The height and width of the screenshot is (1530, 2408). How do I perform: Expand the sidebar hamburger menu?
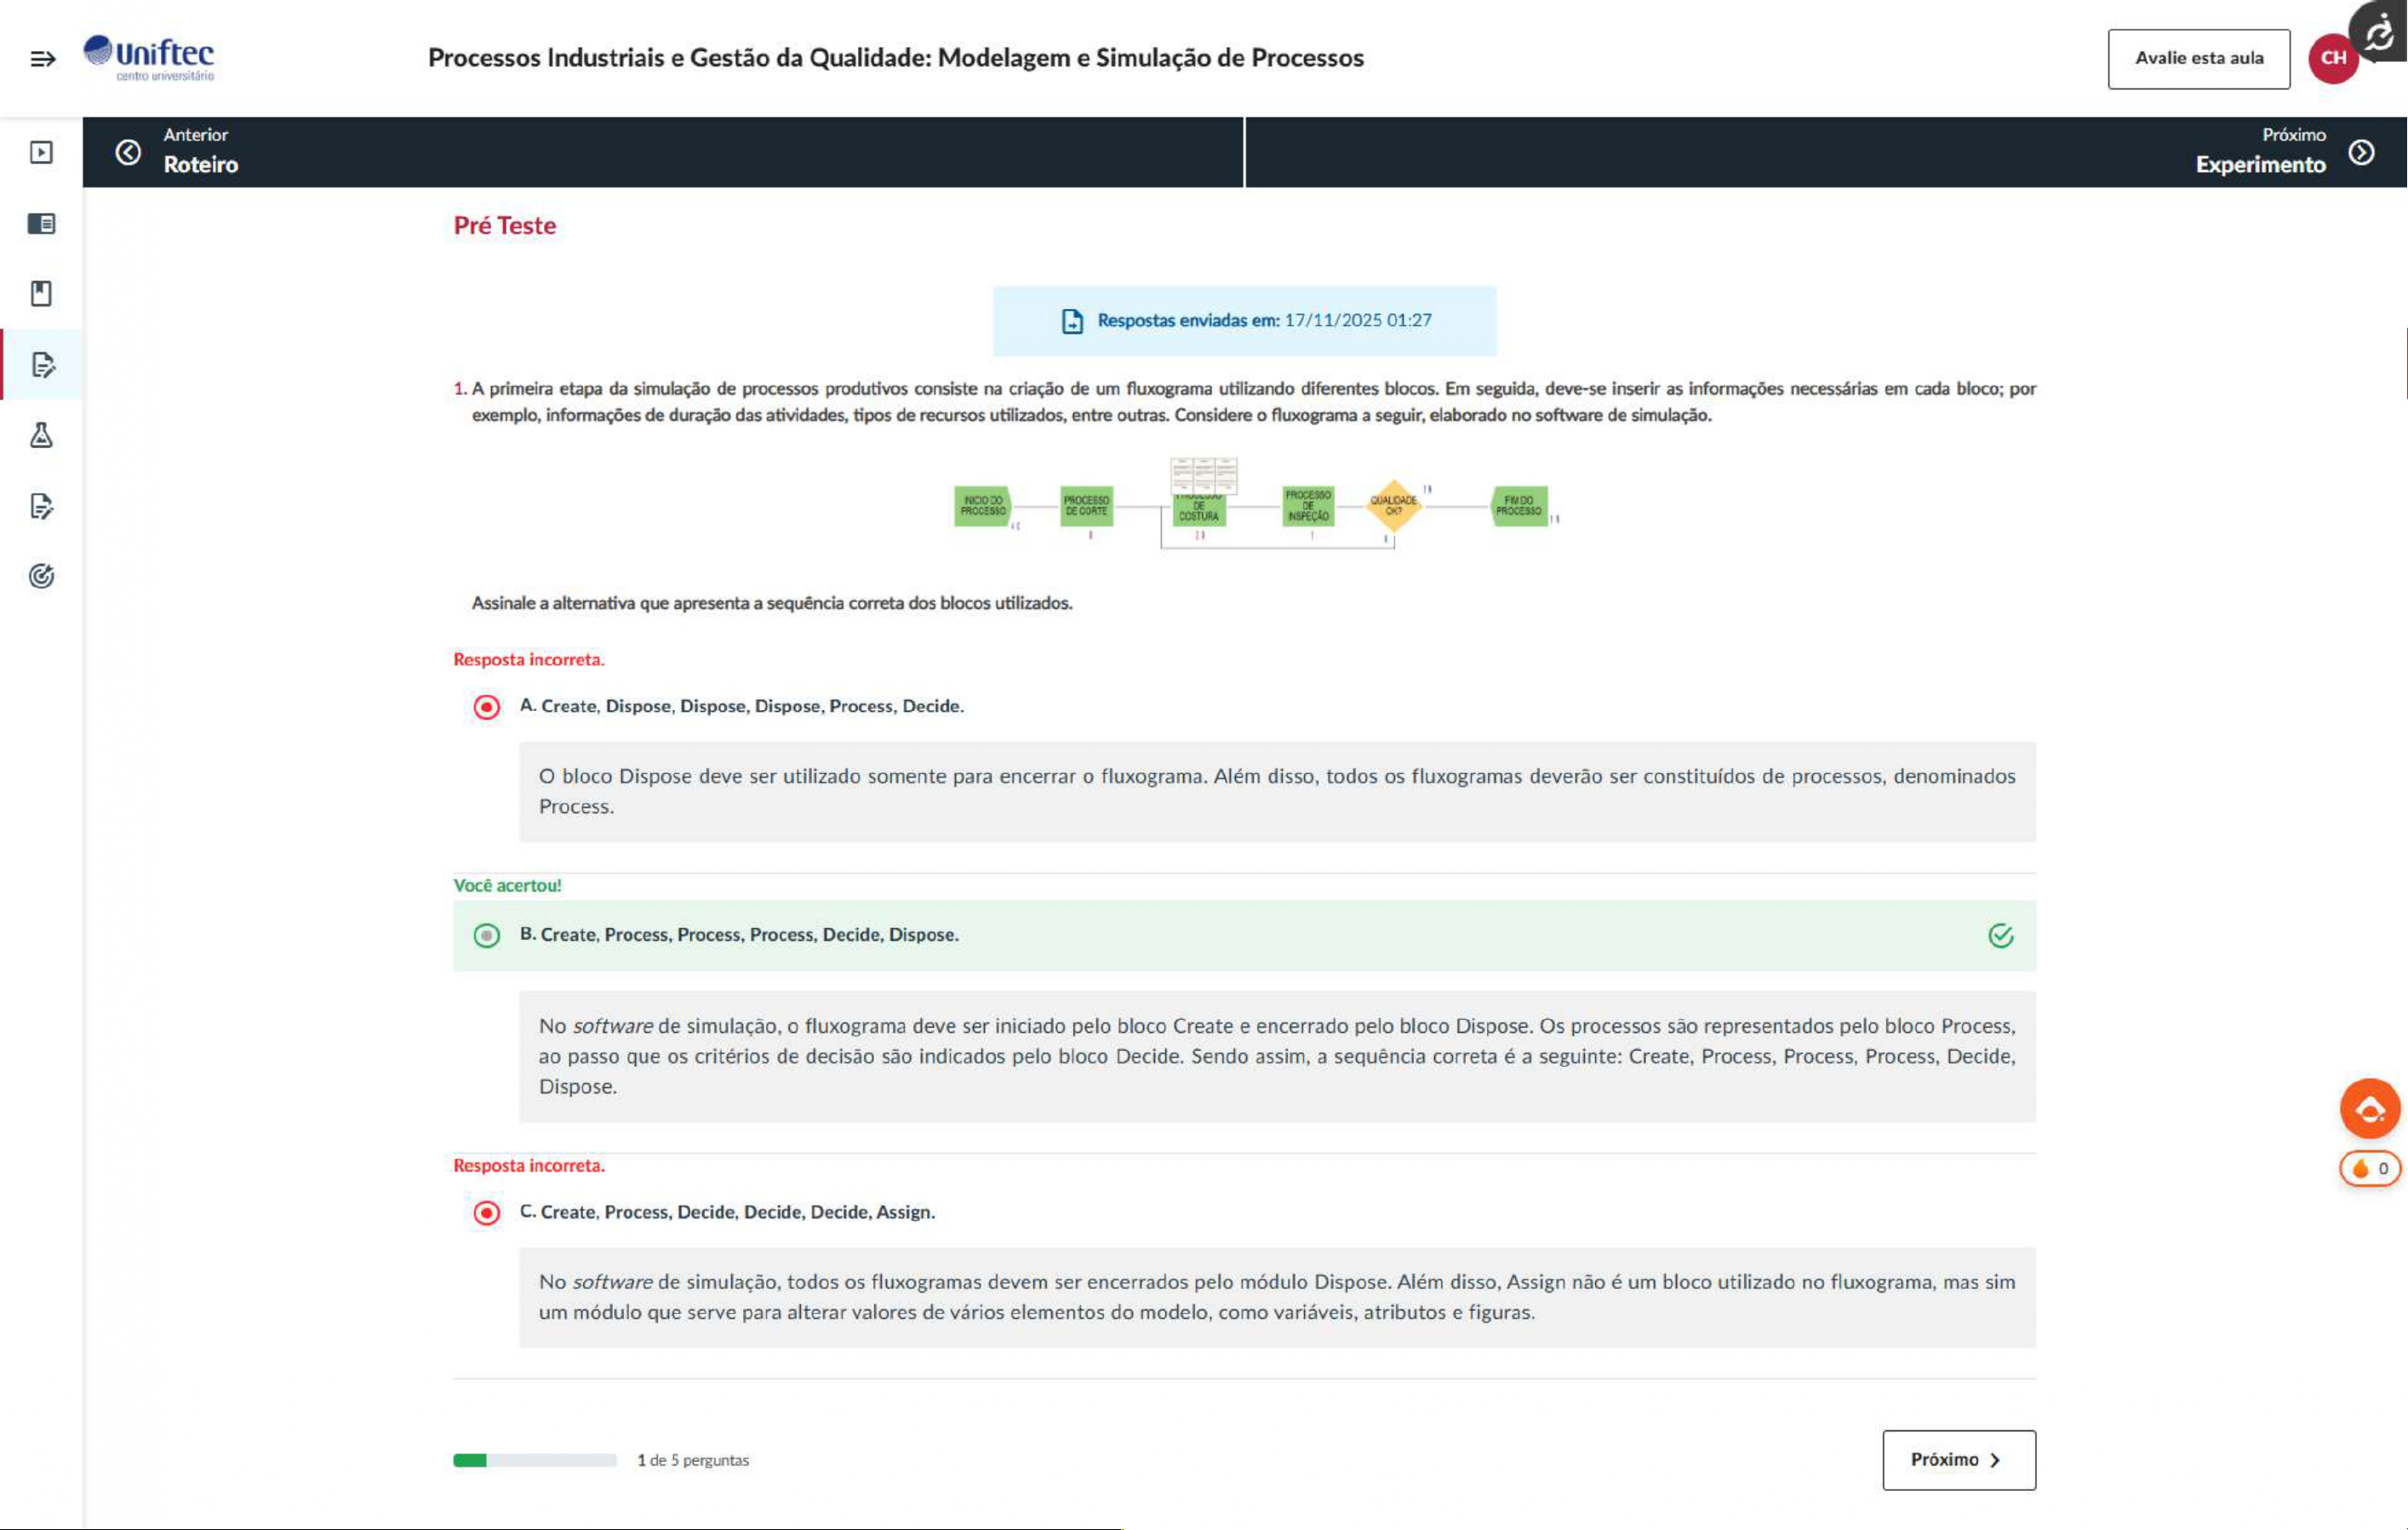[x=42, y=59]
